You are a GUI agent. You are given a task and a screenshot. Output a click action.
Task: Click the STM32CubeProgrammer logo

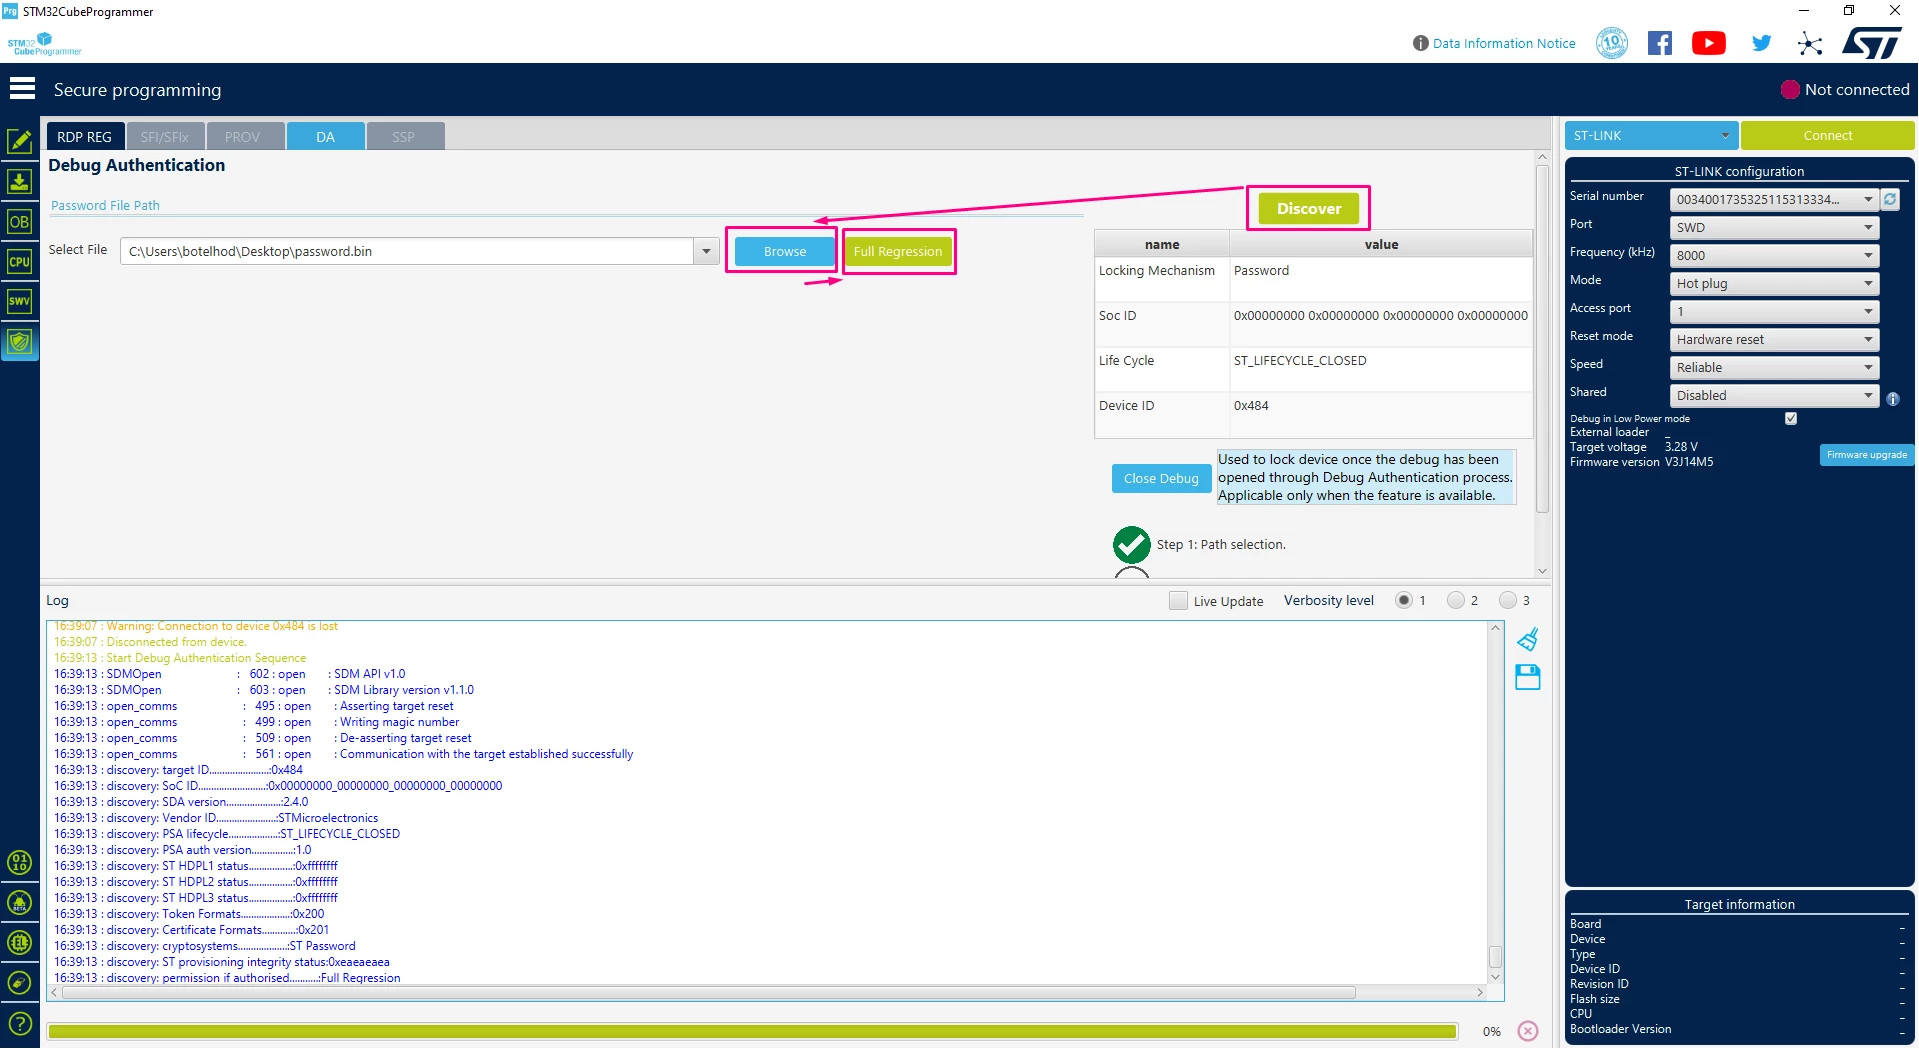point(45,44)
